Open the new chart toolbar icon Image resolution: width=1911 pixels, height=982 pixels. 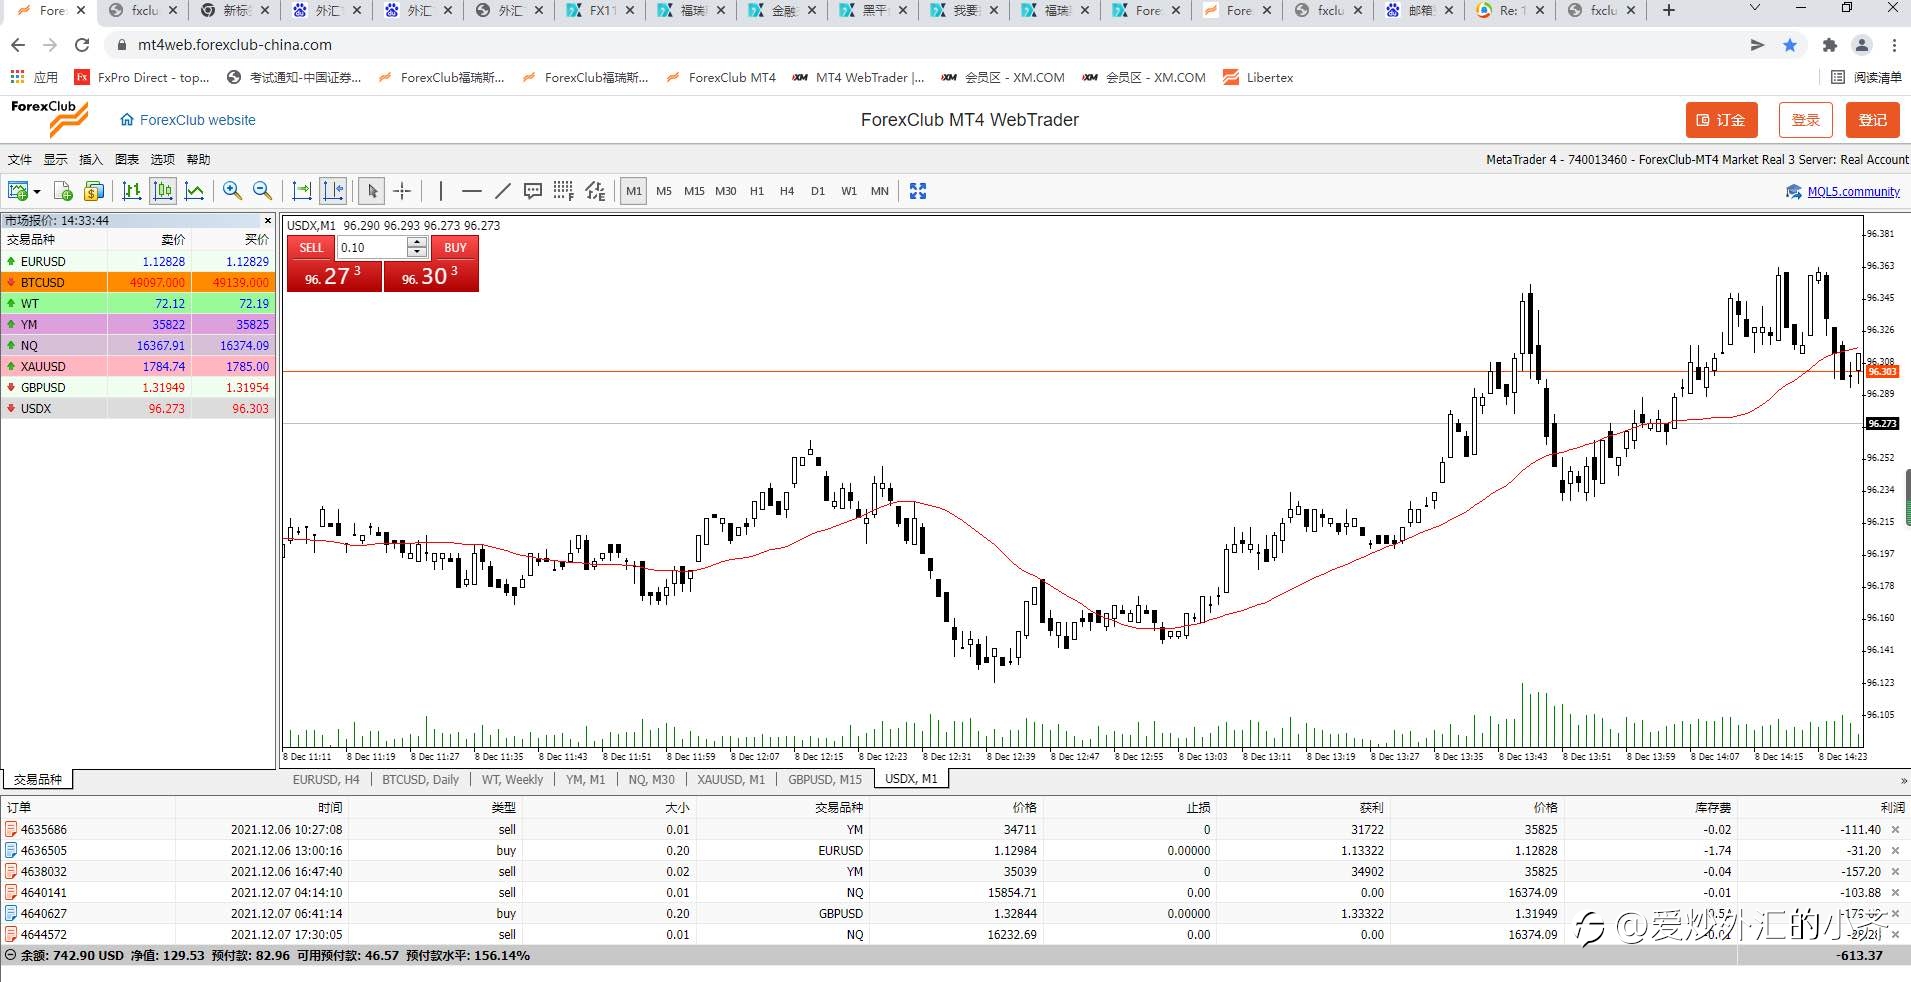point(17,191)
